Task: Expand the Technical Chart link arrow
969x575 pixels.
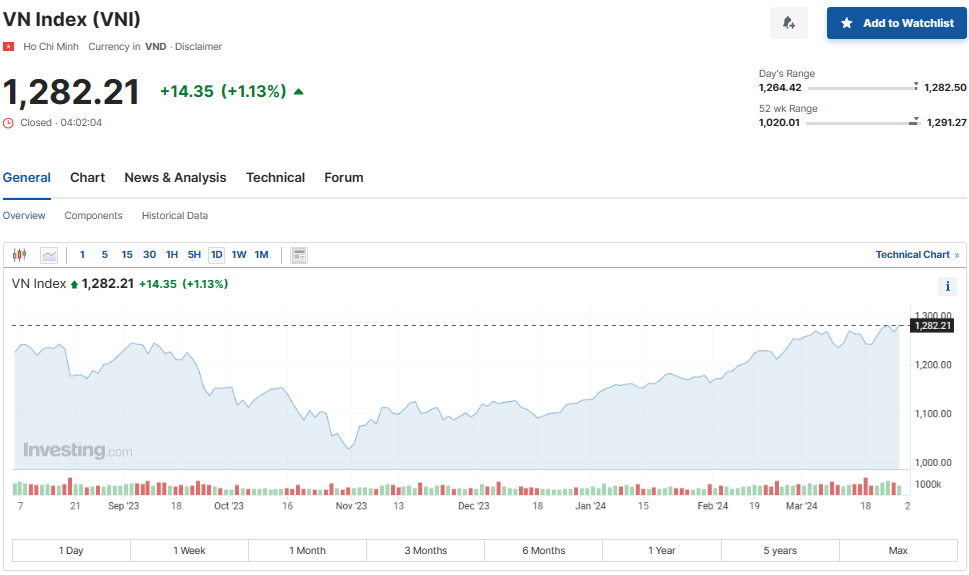Action: [956, 255]
